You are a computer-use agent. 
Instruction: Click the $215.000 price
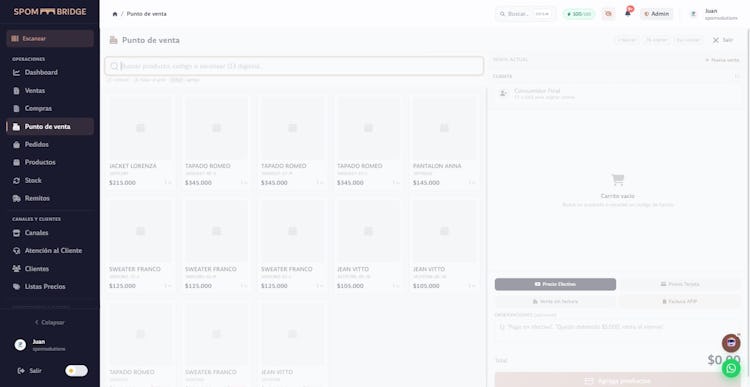tap(122, 183)
